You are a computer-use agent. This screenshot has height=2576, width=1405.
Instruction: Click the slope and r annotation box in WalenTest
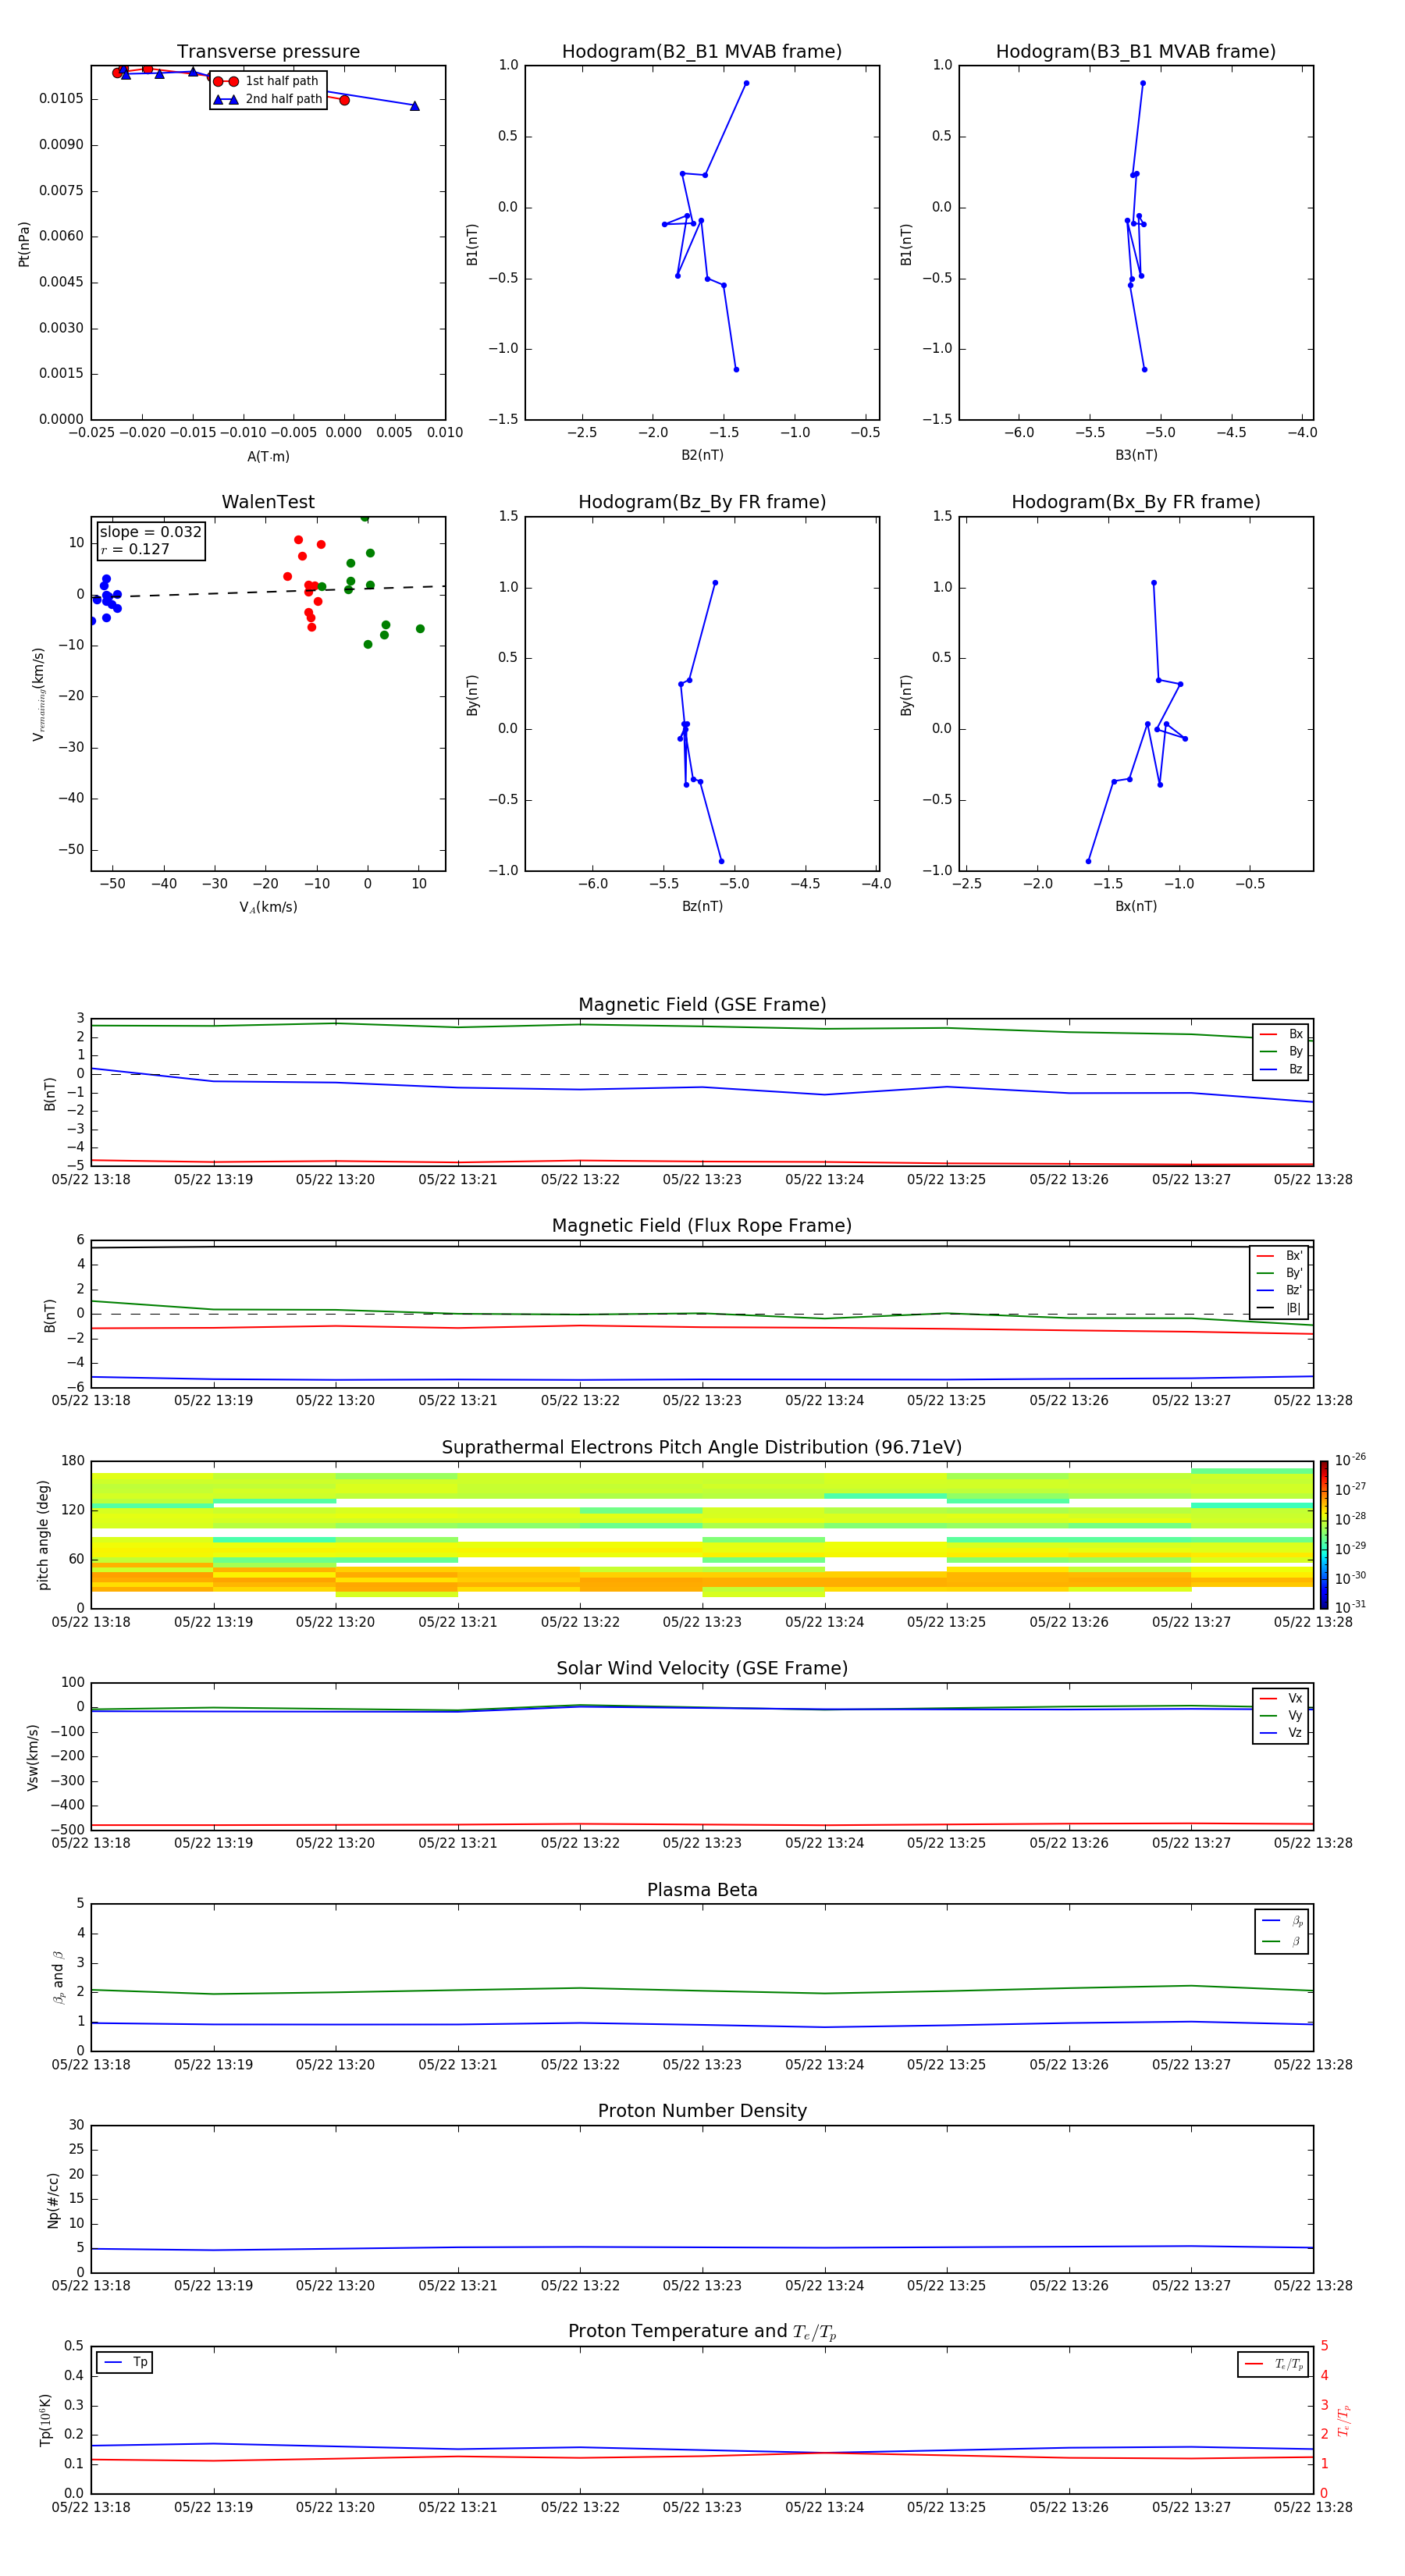pos(151,540)
